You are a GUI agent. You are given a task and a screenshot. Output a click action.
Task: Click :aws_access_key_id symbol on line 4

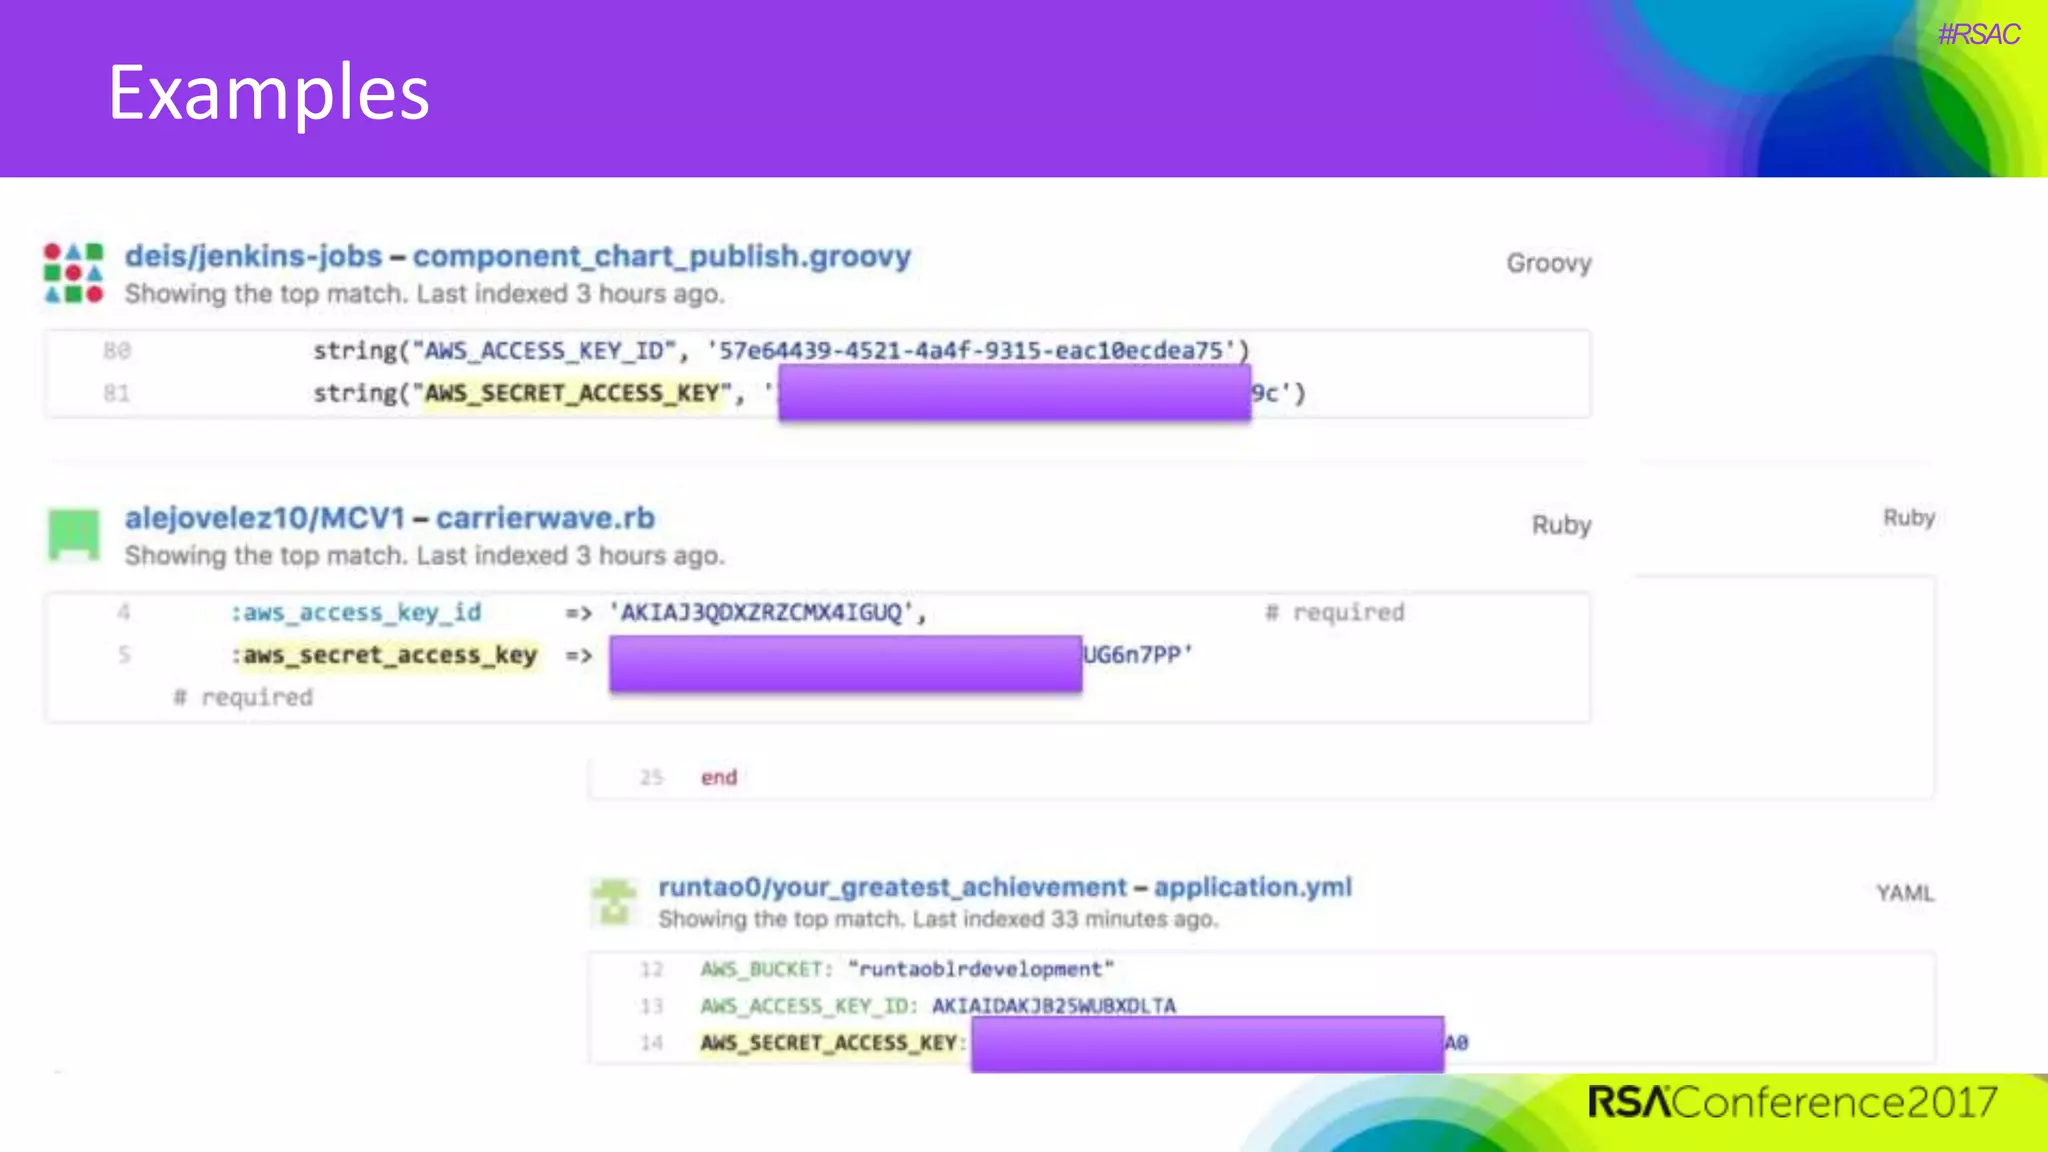coord(356,612)
